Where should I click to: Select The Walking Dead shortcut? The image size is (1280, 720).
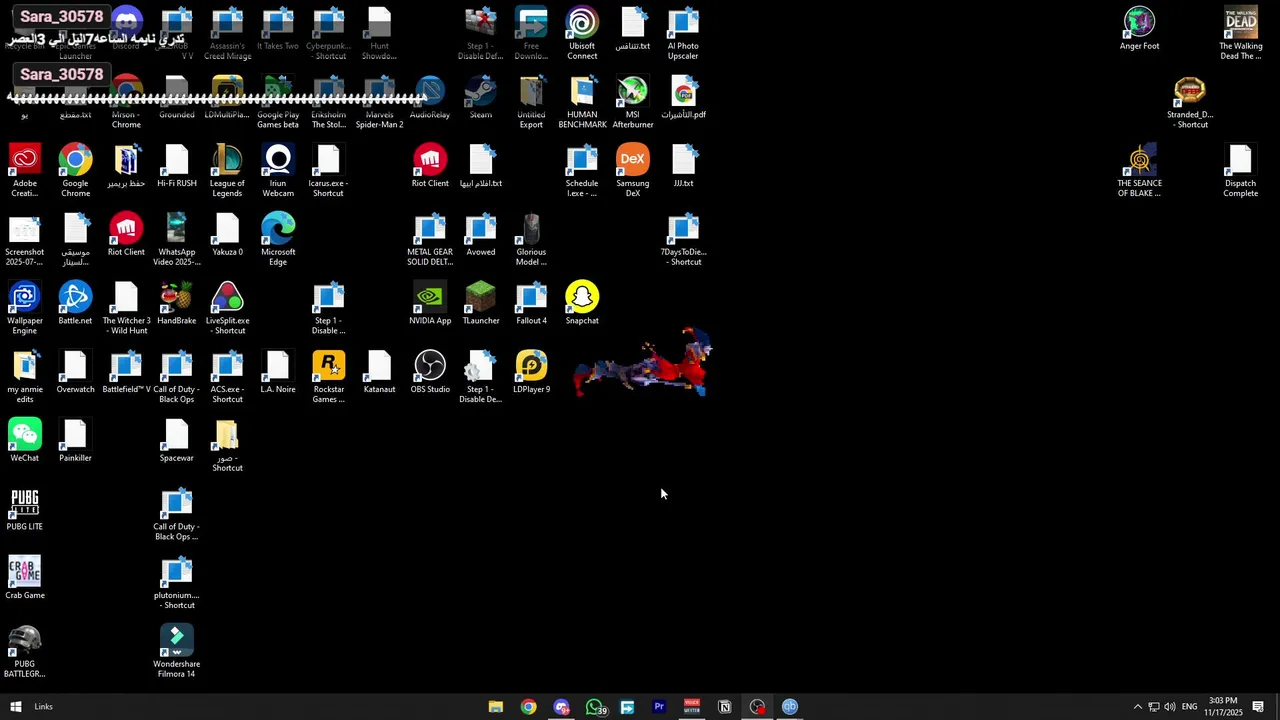coord(1240,33)
